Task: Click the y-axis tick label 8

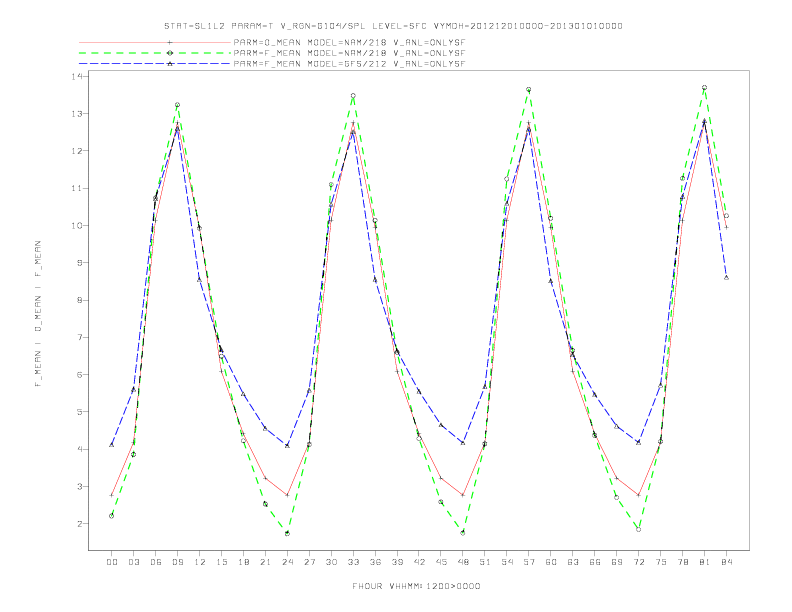Action: tap(80, 300)
